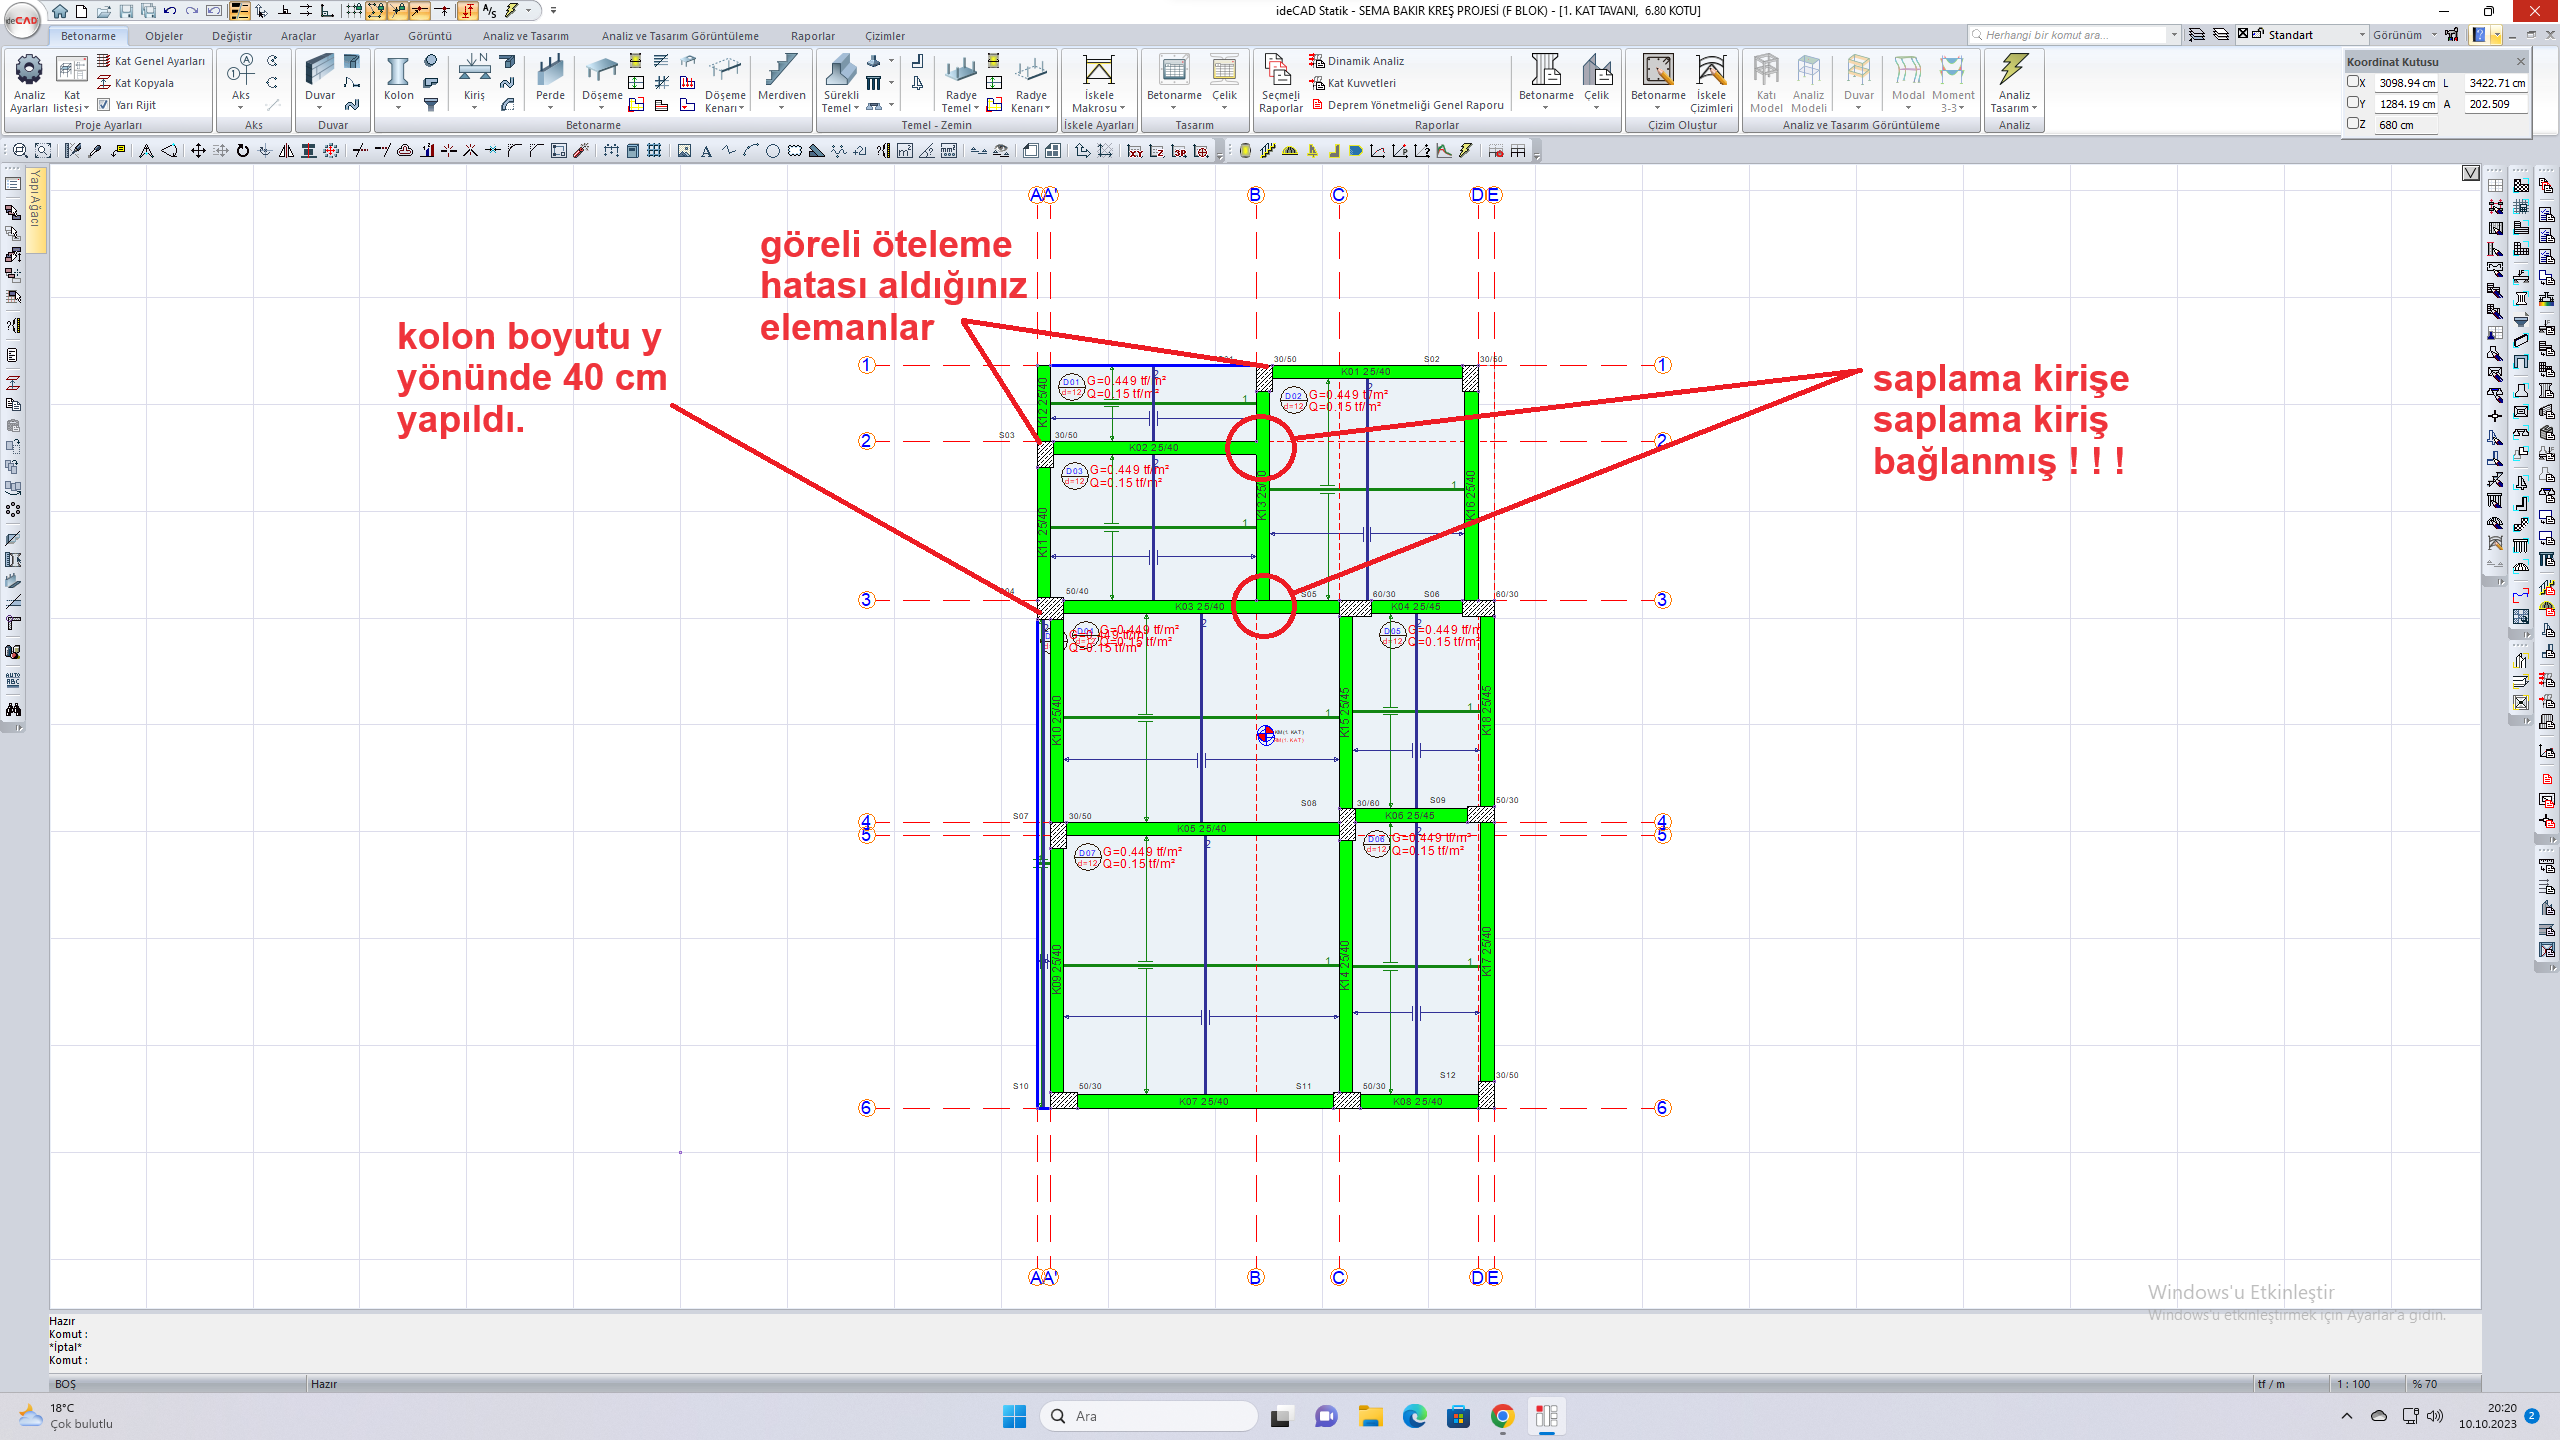
Task: Toggle the Yarı Rijit checkbox
Action: click(x=103, y=104)
